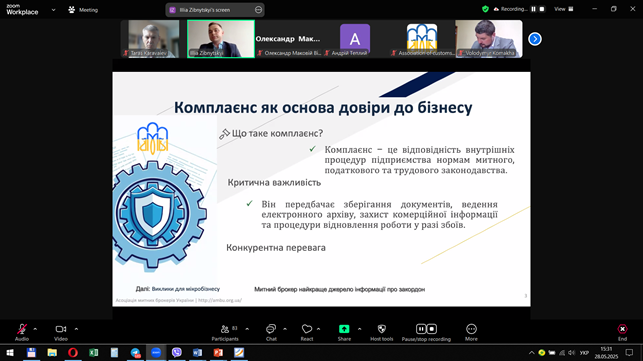643x361 pixels.
Task: Open File Explorer from taskbar
Action: click(x=52, y=352)
